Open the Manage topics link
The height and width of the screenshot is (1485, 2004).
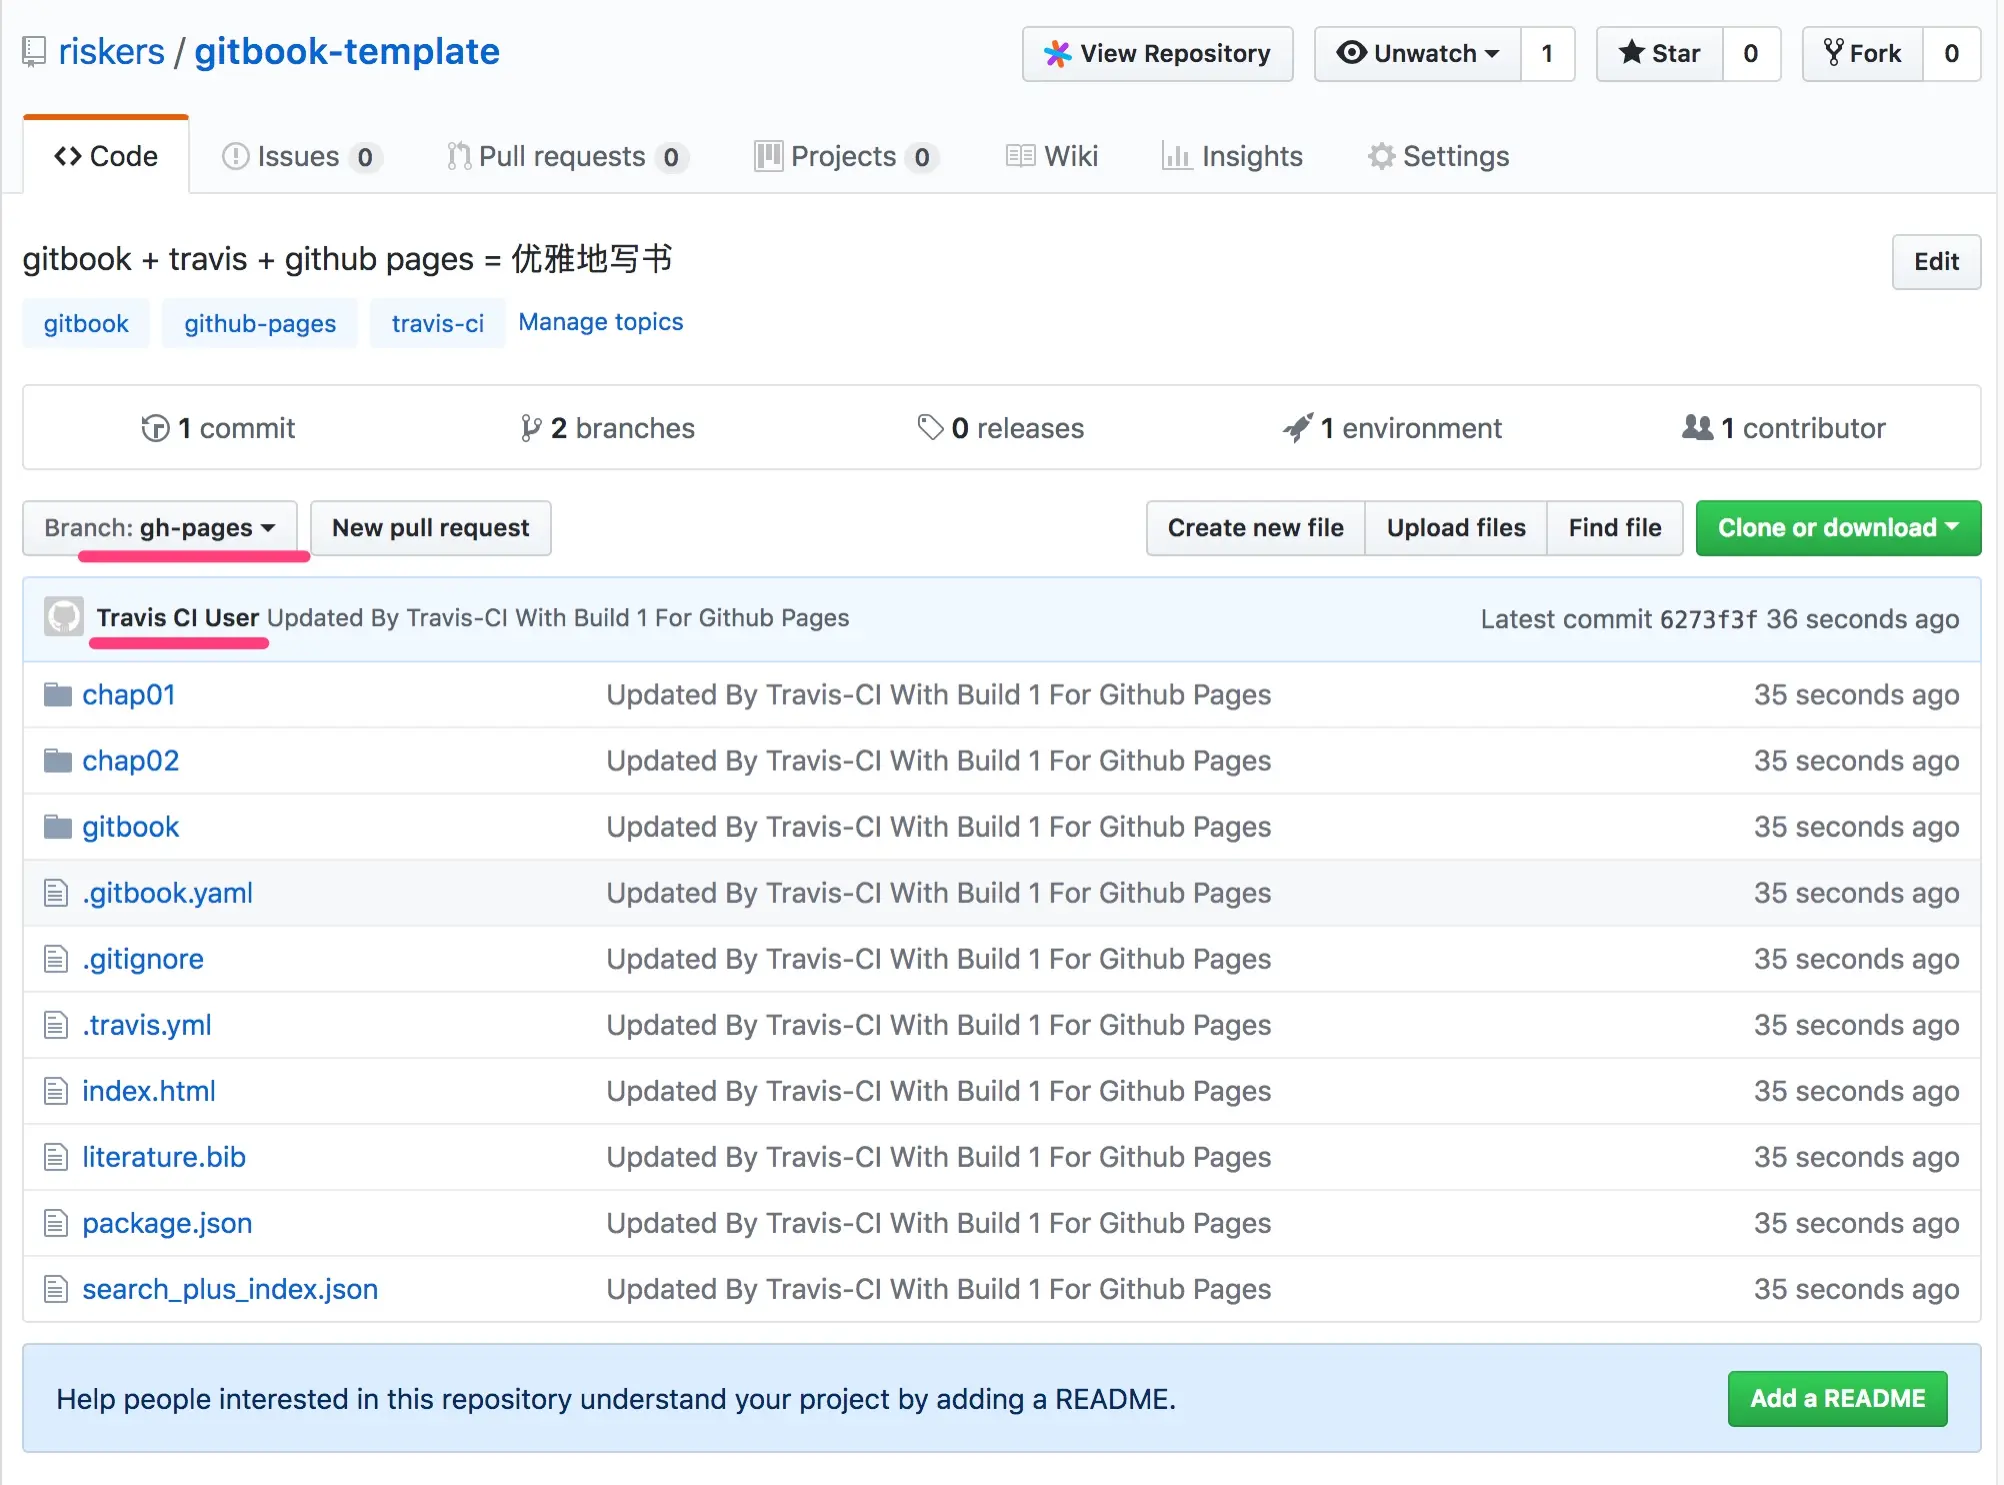pos(600,322)
